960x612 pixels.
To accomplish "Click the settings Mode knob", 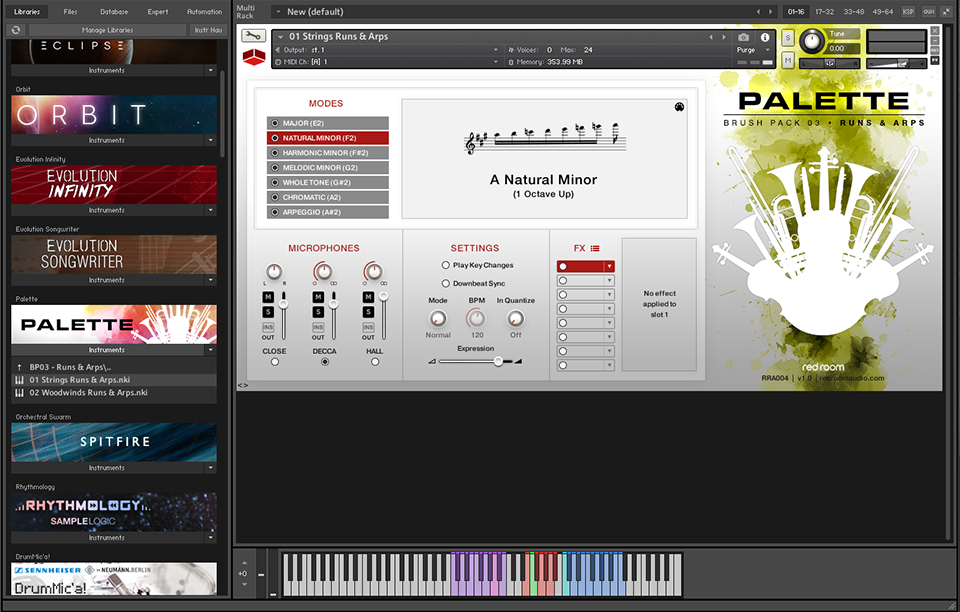I will point(437,318).
